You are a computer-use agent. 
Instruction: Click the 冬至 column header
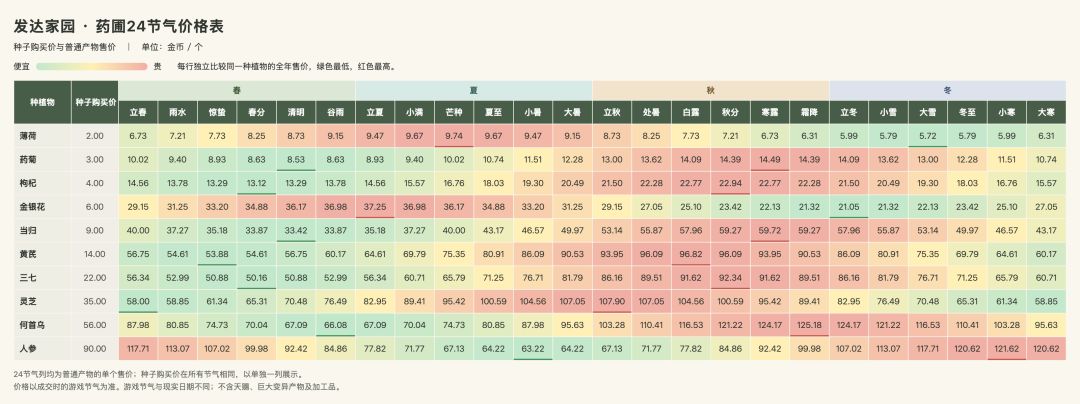coord(967,112)
